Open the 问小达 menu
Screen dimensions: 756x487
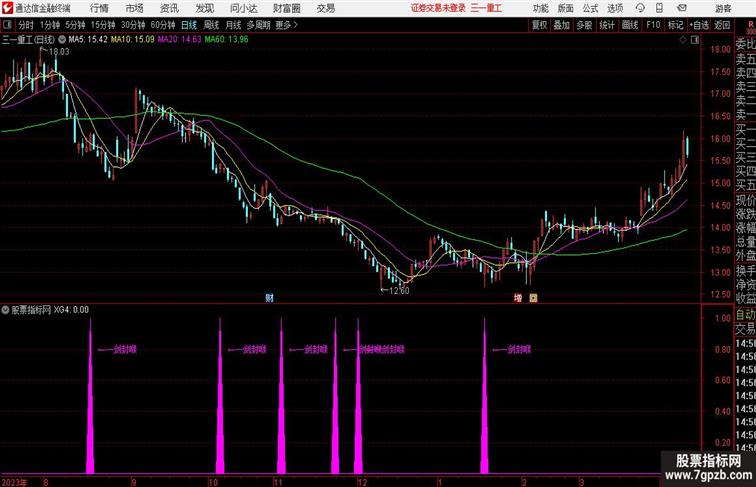pos(243,8)
